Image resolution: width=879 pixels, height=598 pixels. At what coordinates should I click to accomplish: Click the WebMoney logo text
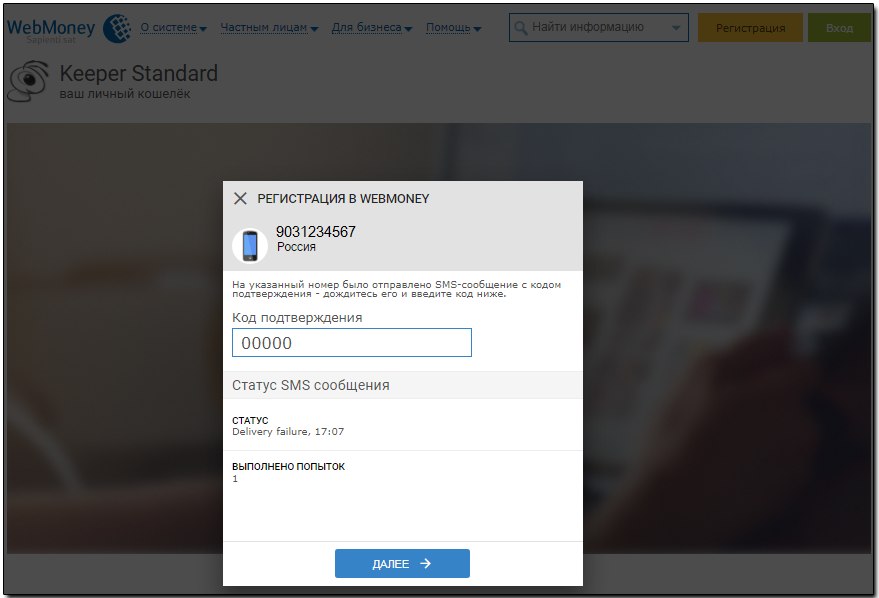[51, 29]
